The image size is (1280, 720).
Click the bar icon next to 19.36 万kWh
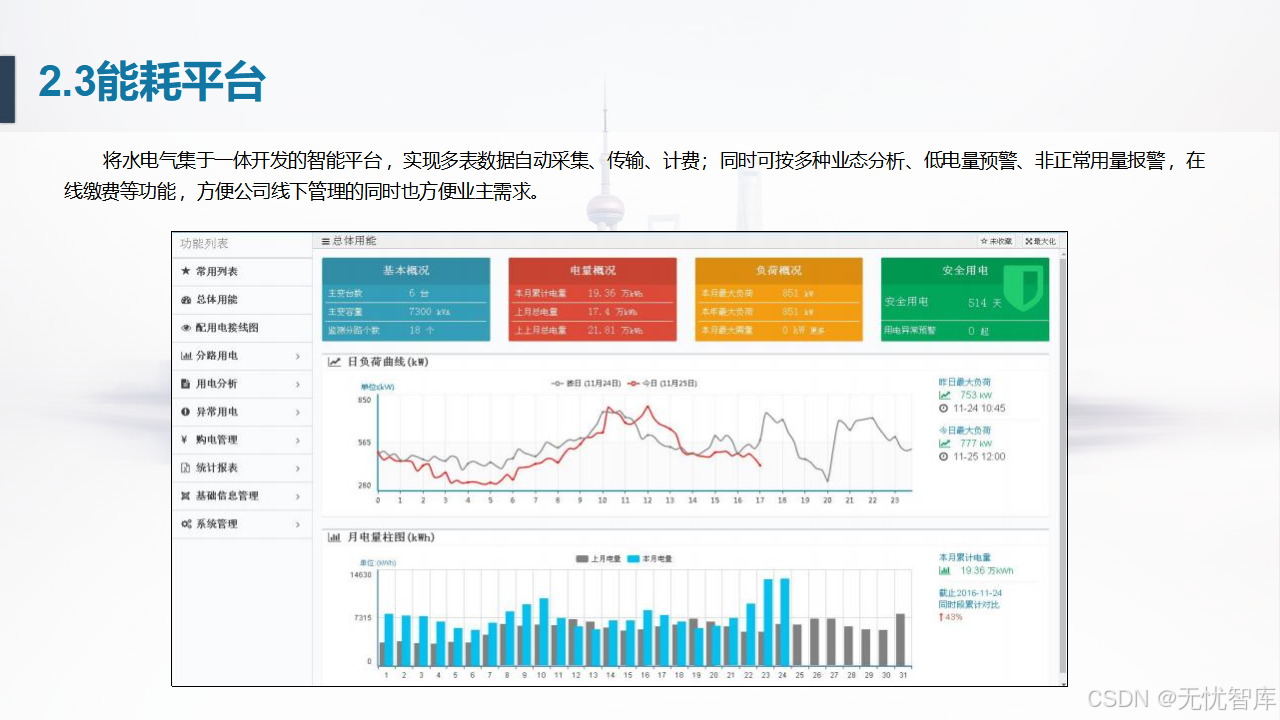945,571
